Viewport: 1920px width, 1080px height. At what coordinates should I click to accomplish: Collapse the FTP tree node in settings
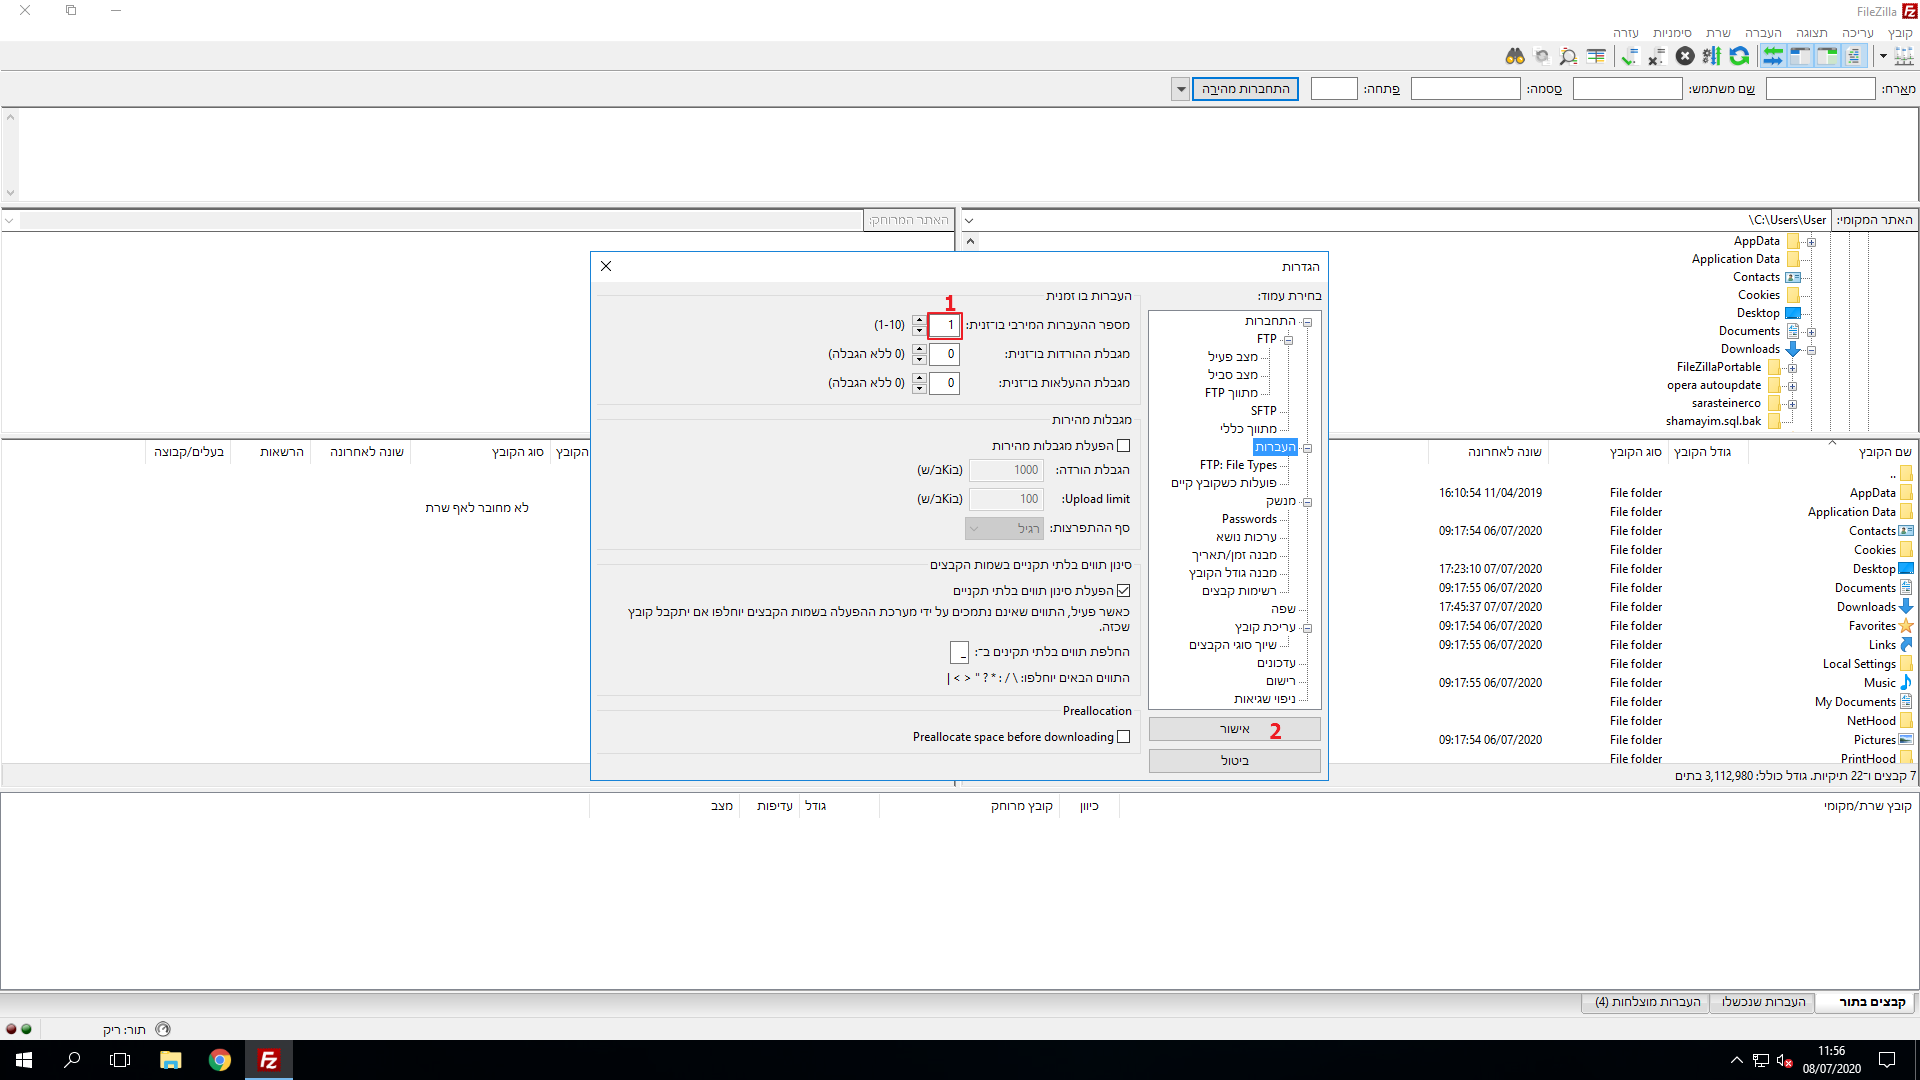tap(1288, 340)
